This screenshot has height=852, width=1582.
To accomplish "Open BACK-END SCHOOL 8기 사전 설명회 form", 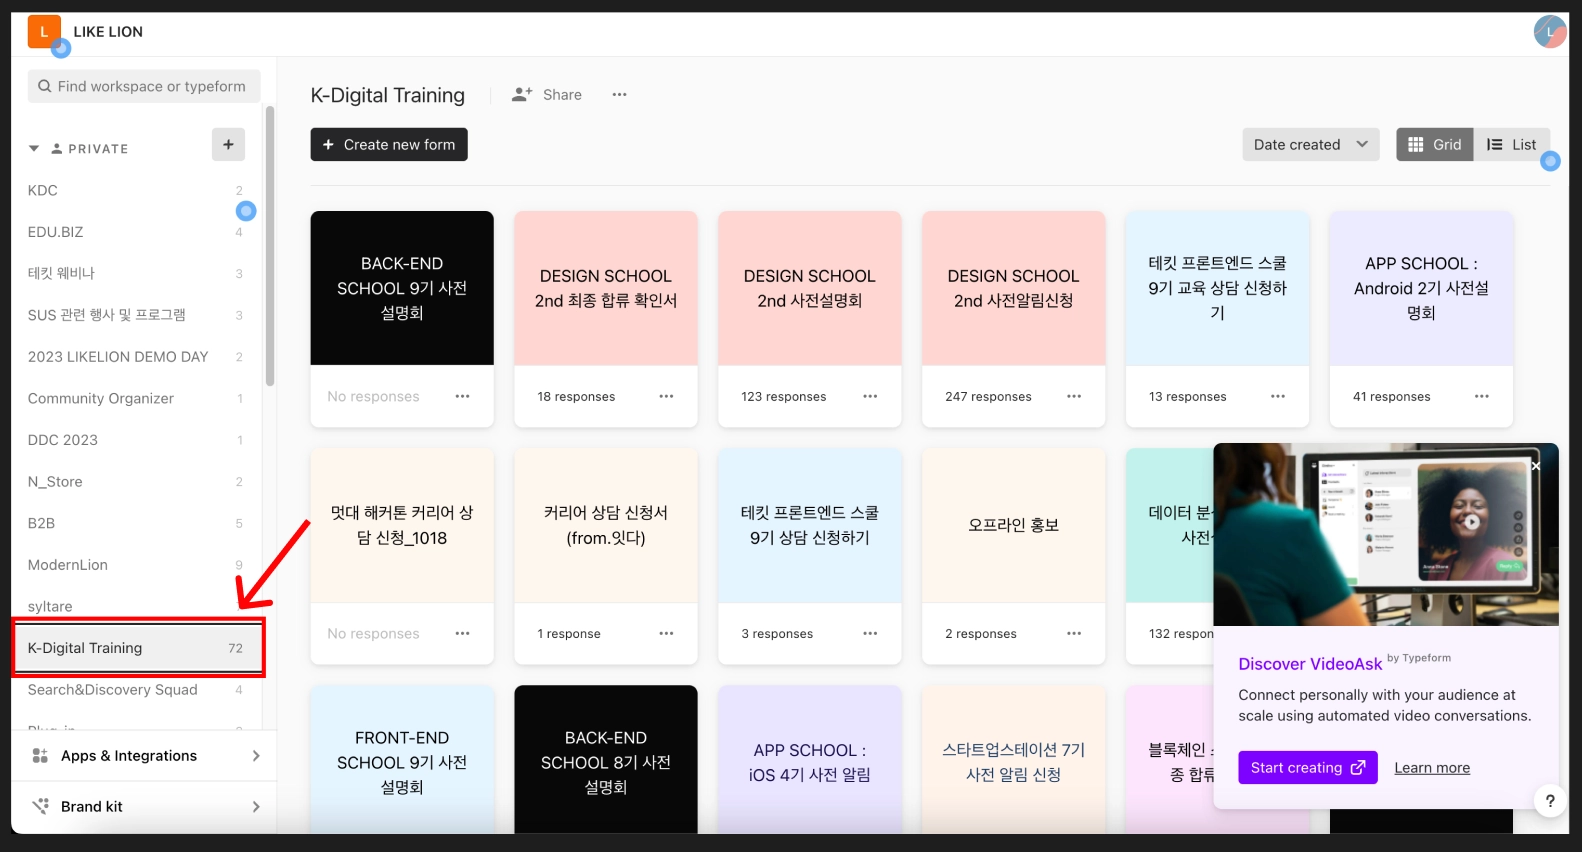I will (x=606, y=760).
